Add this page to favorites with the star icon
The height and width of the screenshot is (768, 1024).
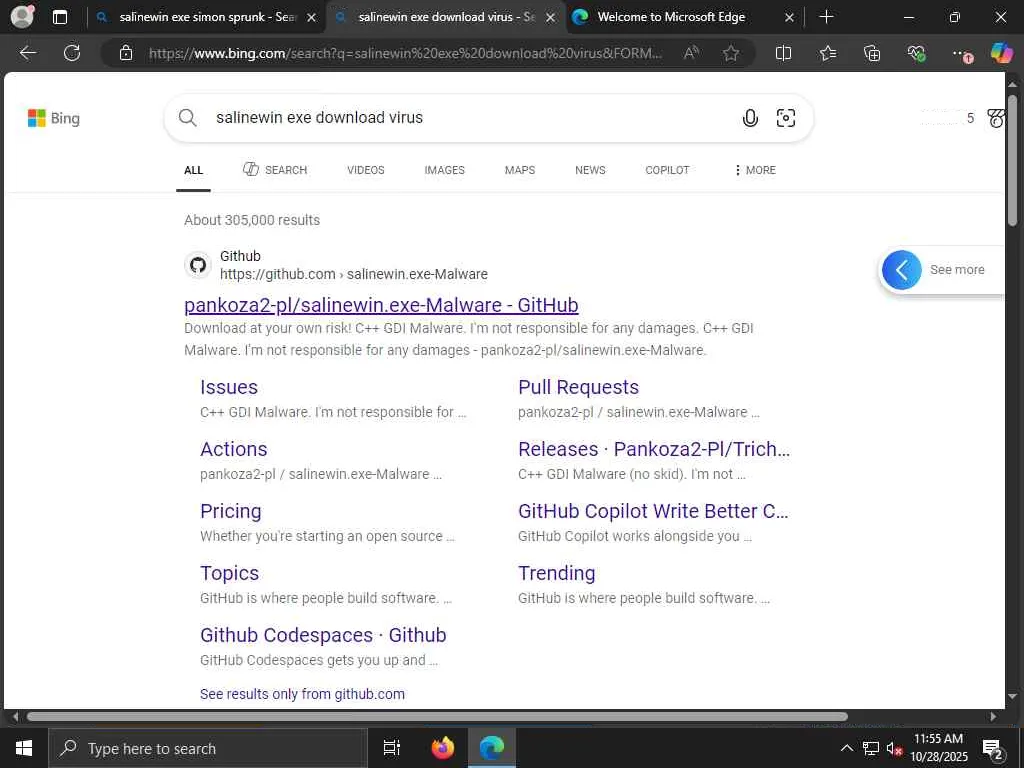[731, 53]
